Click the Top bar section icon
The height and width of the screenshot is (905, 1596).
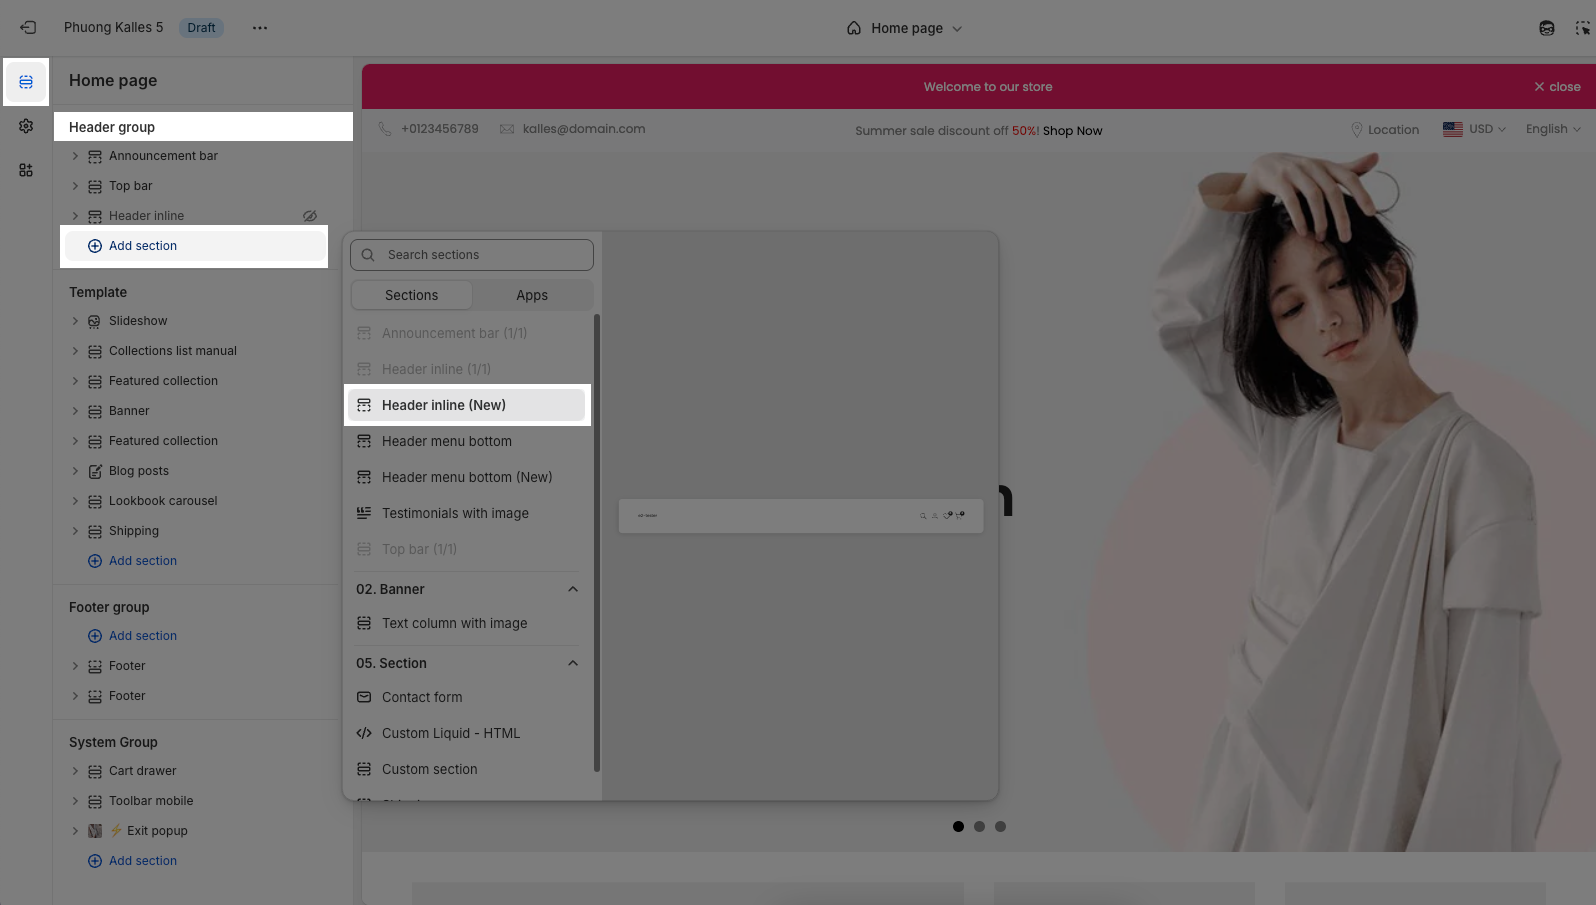[95, 186]
